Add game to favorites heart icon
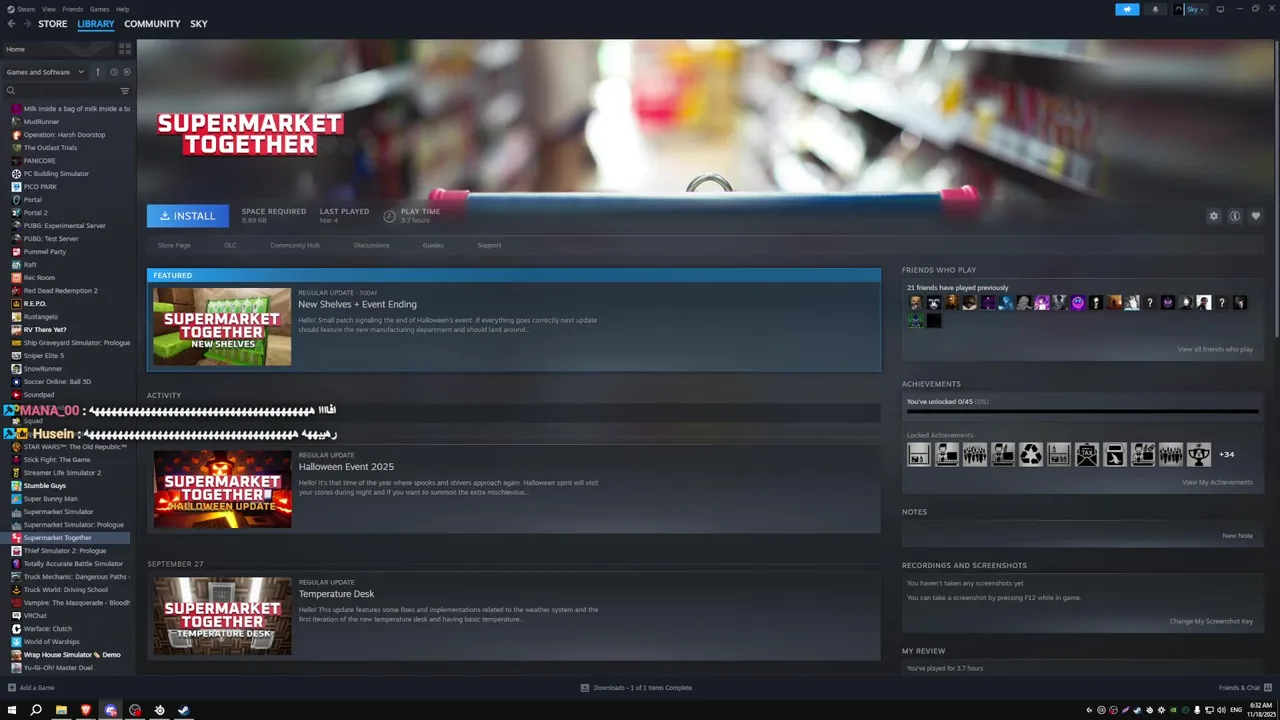Screen dimensions: 1280x720 pyautogui.click(x=1256, y=216)
